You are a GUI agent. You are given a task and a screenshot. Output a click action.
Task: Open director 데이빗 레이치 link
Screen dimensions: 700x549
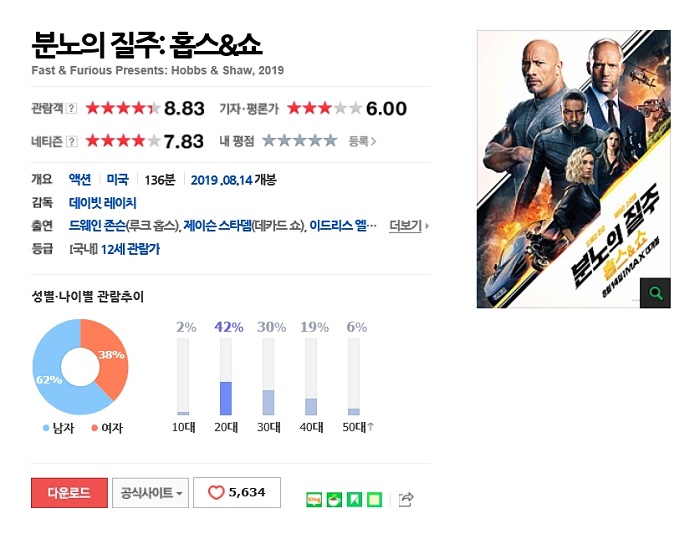click(96, 203)
